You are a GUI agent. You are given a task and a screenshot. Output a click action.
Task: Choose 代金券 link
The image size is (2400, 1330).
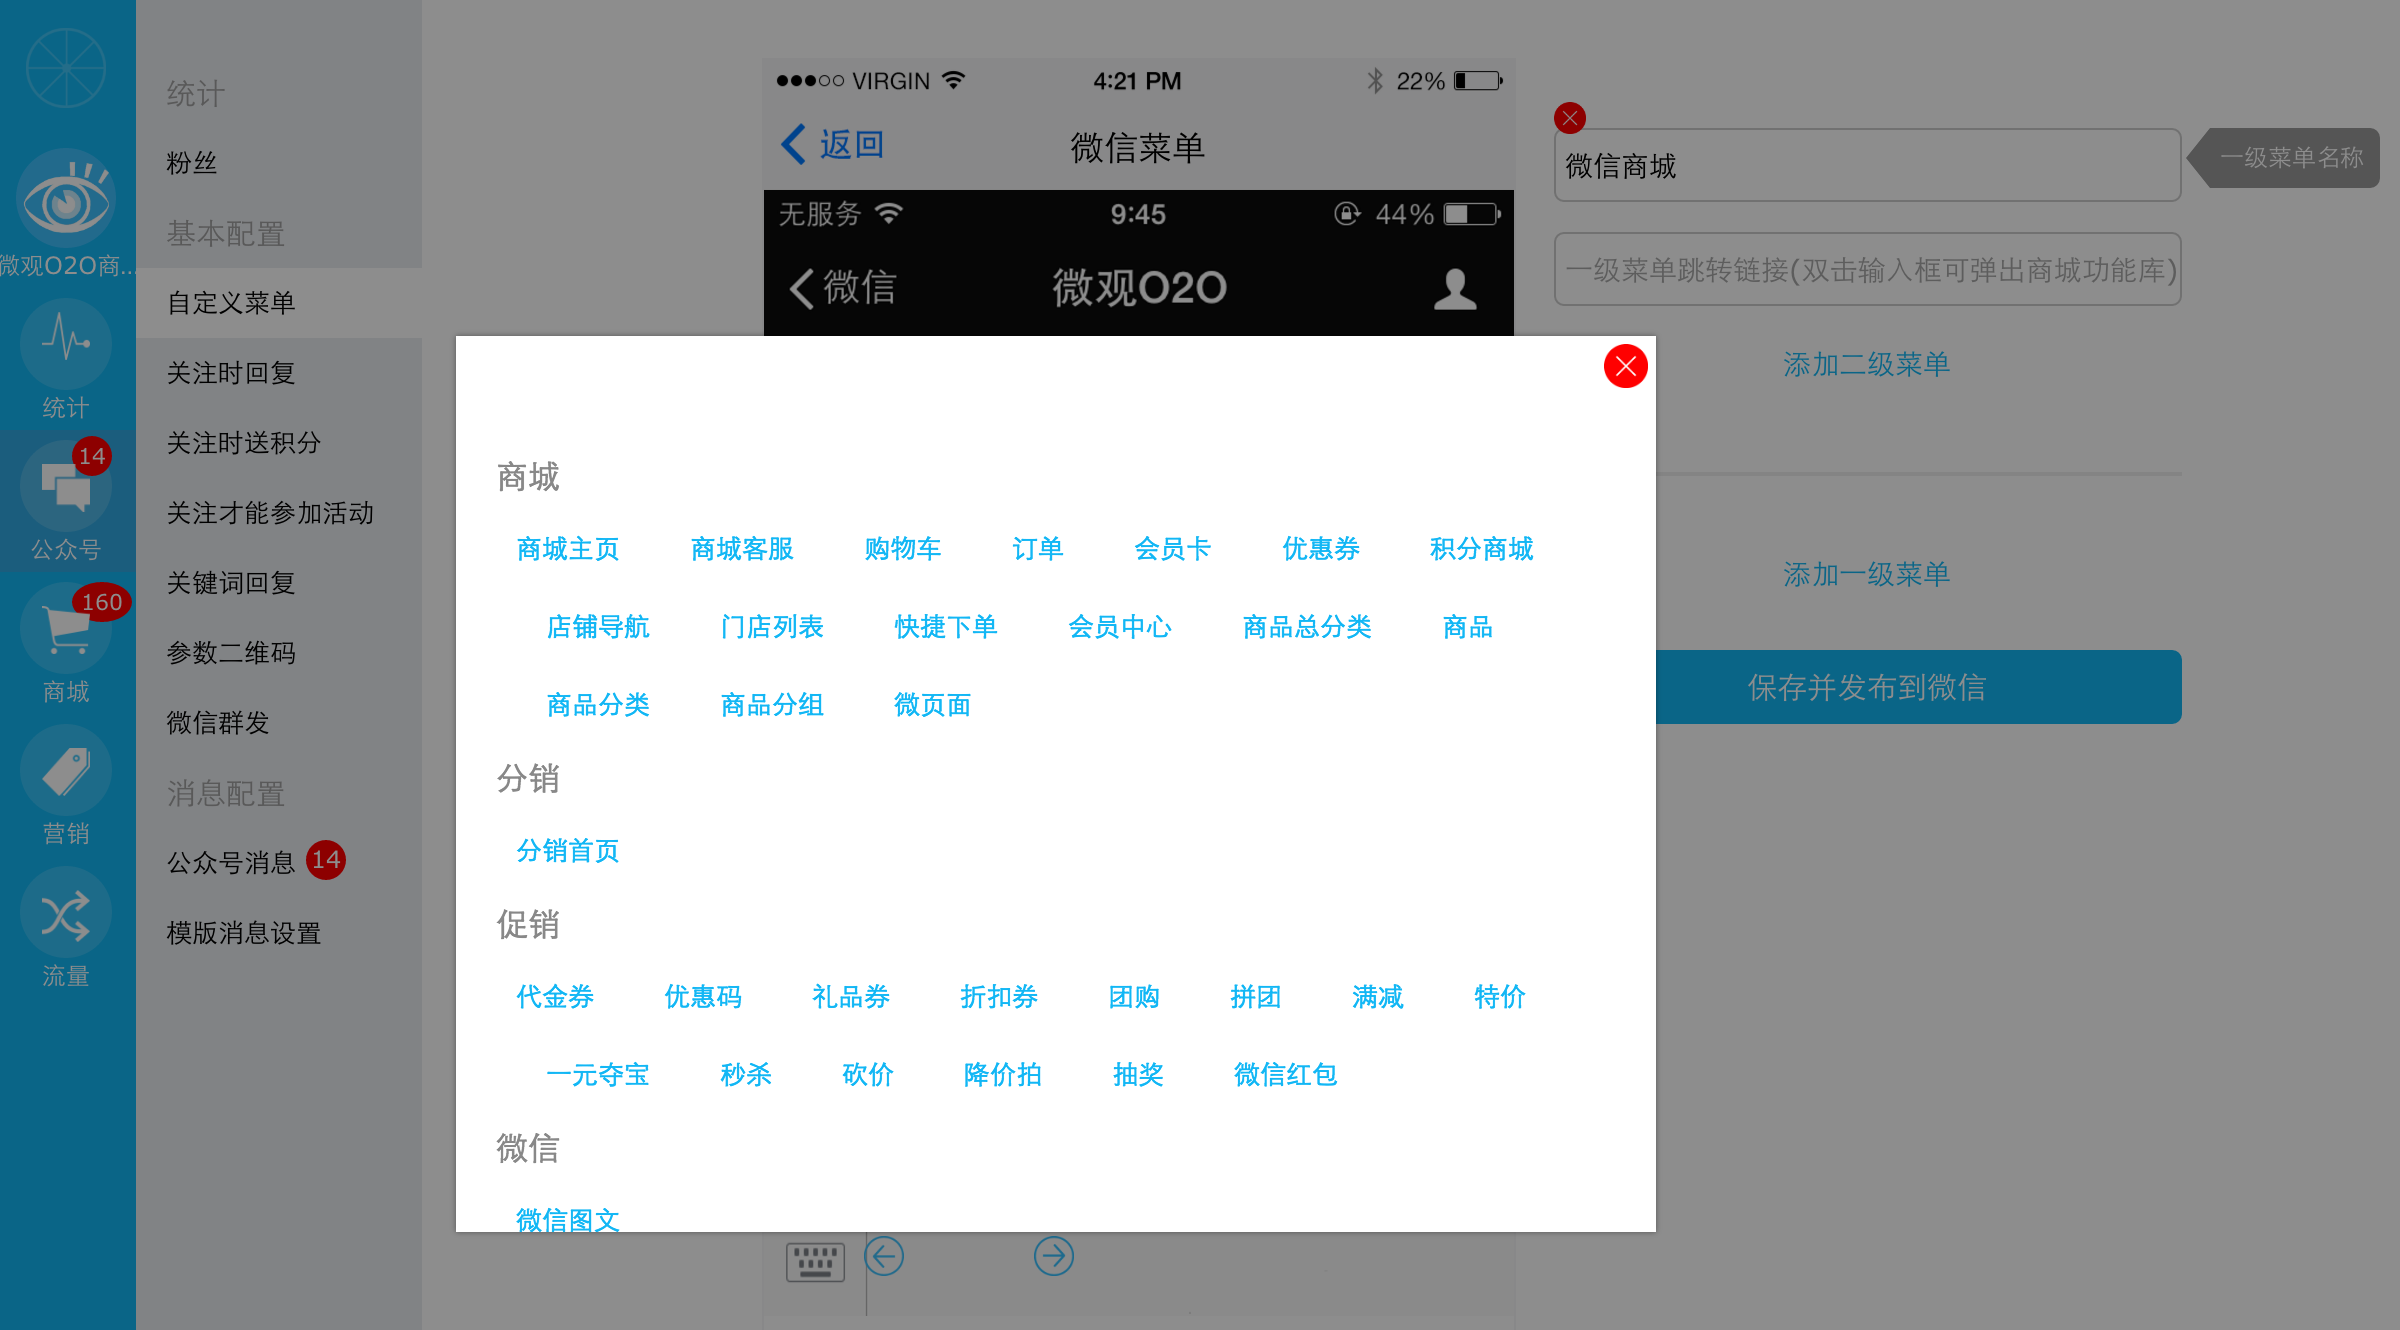[555, 997]
